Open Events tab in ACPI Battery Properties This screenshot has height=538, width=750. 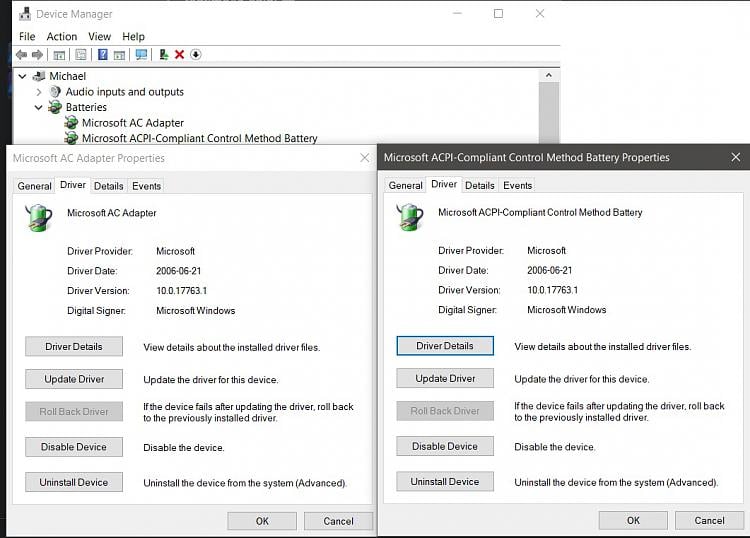[x=518, y=185]
